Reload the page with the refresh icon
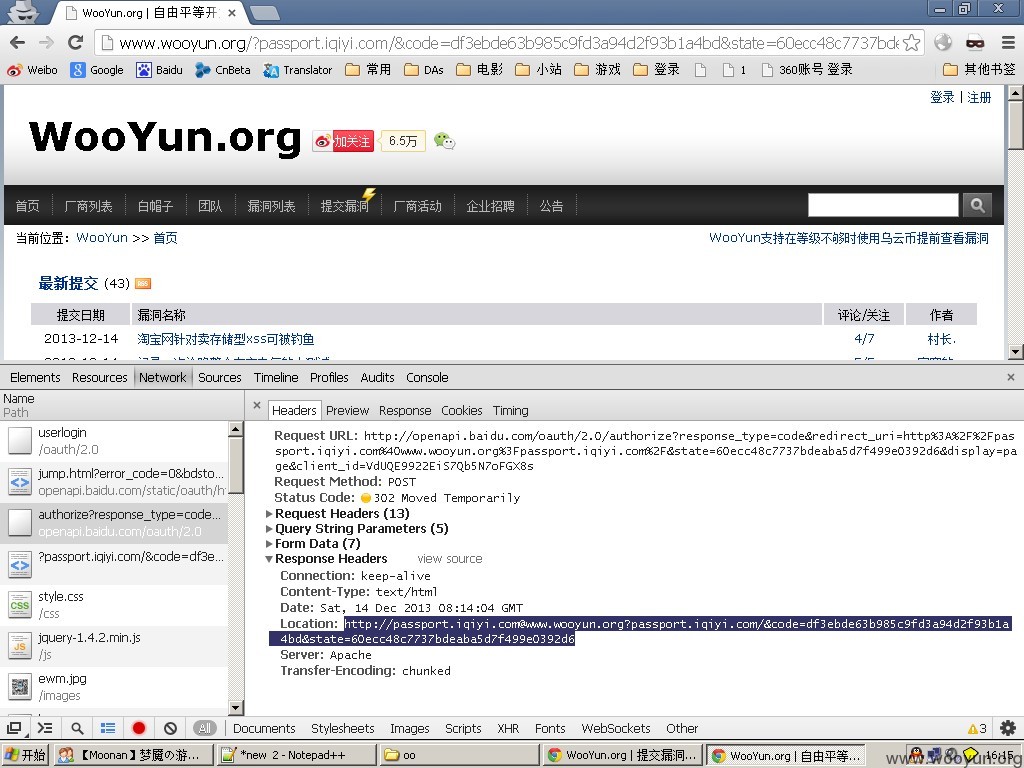This screenshot has width=1024, height=768. pyautogui.click(x=76, y=43)
